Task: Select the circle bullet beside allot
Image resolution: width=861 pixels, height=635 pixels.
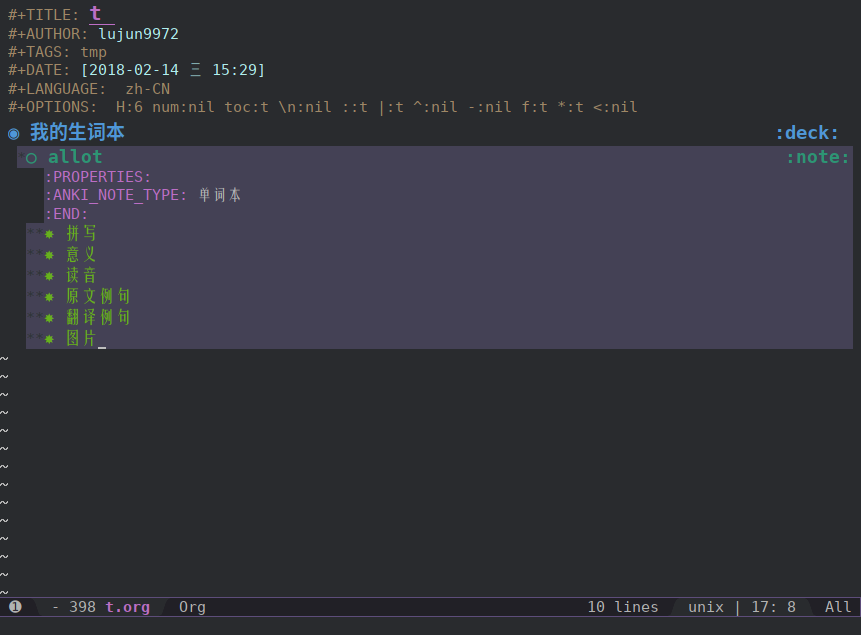Action: pyautogui.click(x=30, y=157)
